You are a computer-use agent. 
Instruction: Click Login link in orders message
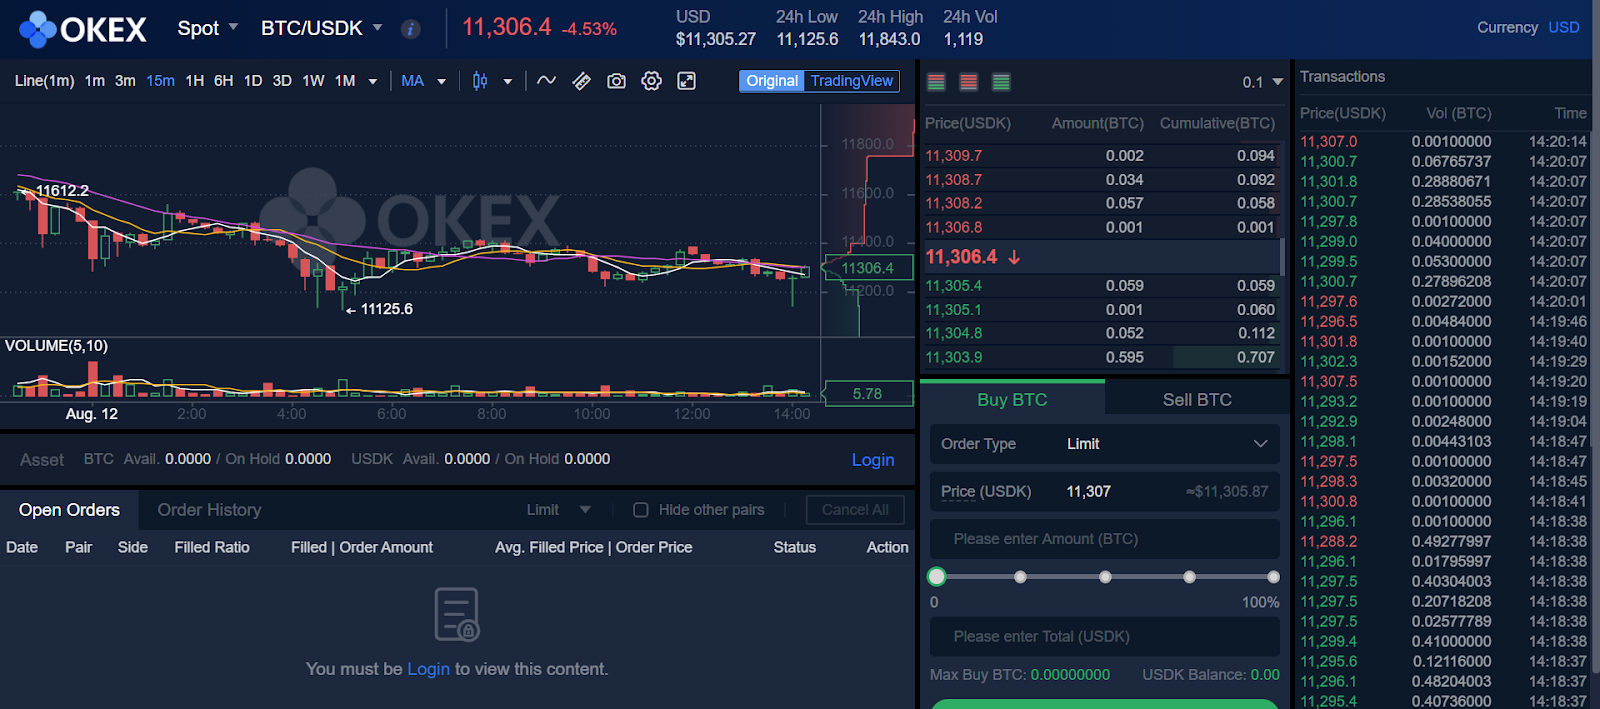tap(428, 669)
